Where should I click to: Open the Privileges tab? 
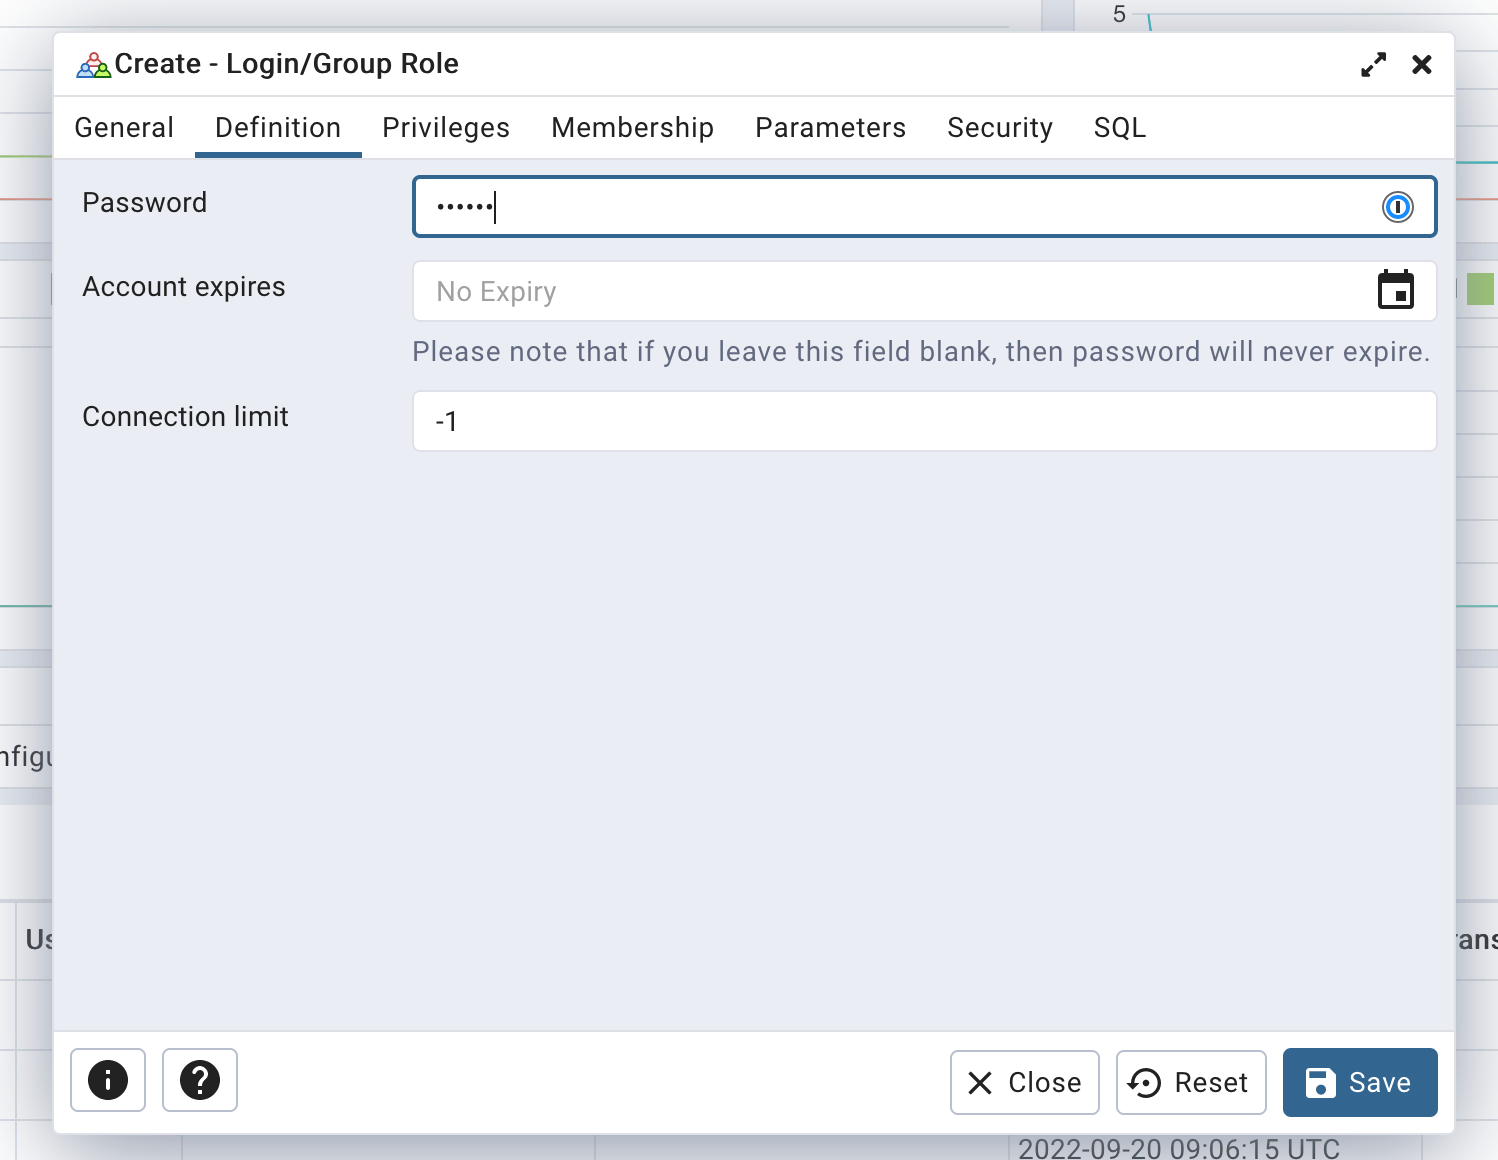[446, 128]
